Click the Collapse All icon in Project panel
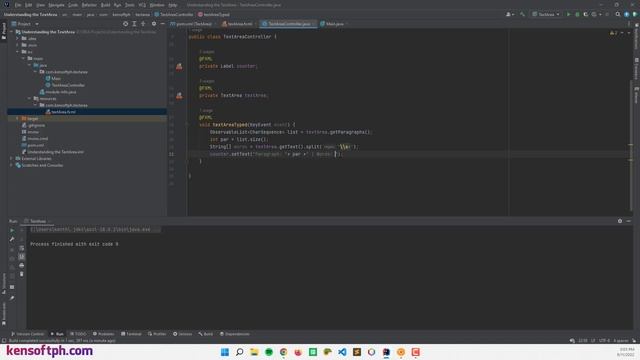Viewport: 640px width, 360px height. [143, 24]
